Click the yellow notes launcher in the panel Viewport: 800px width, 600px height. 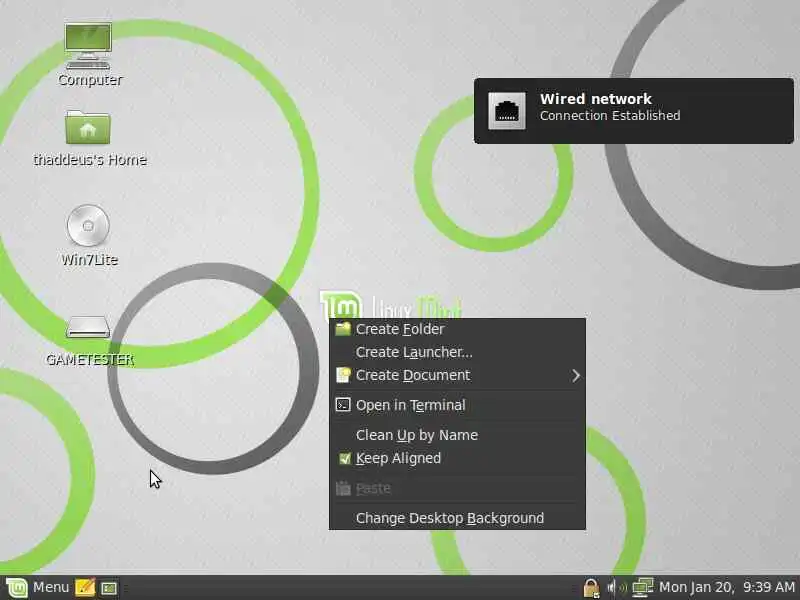85,588
